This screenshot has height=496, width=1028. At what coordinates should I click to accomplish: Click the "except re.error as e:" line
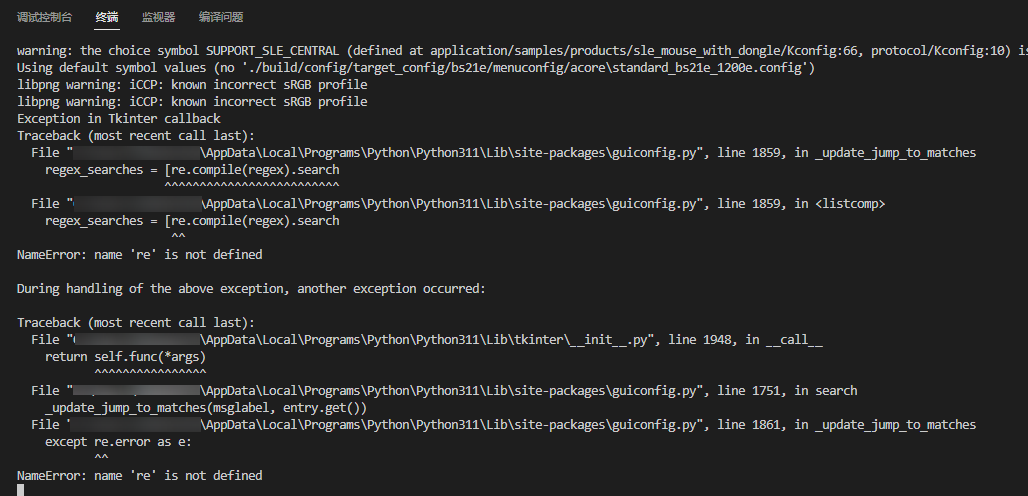(118, 441)
